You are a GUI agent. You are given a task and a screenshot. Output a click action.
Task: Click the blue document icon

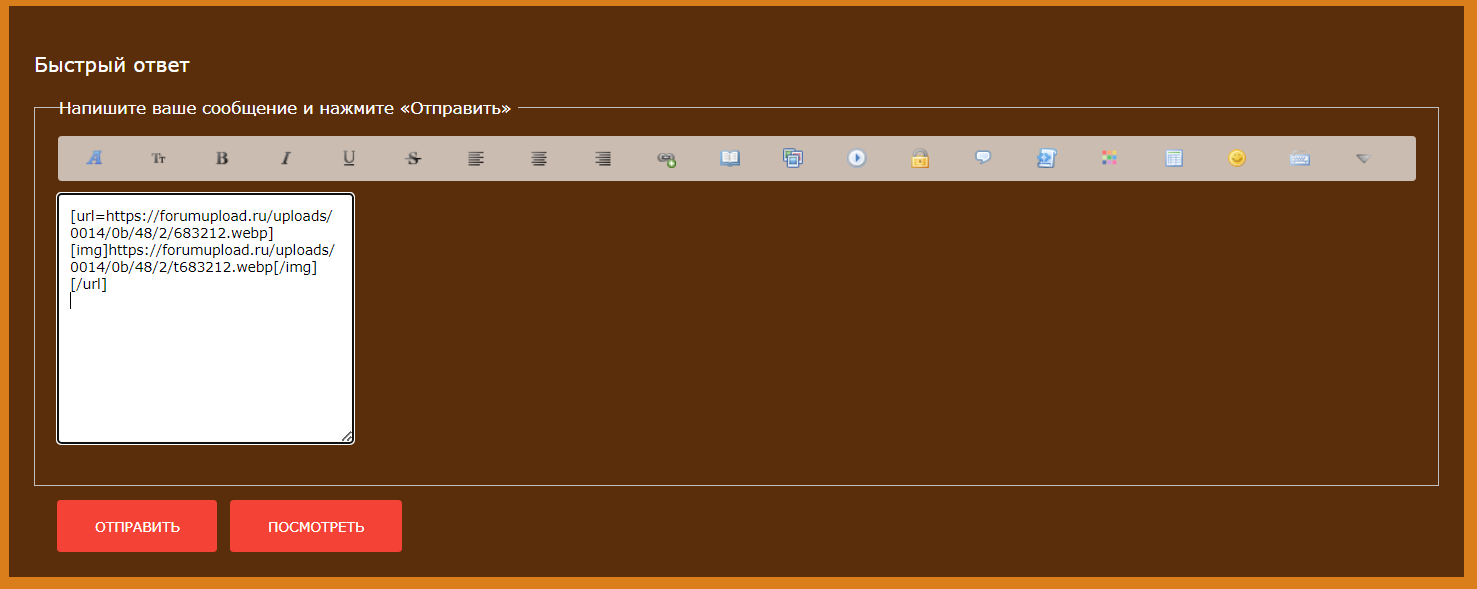click(x=1046, y=158)
